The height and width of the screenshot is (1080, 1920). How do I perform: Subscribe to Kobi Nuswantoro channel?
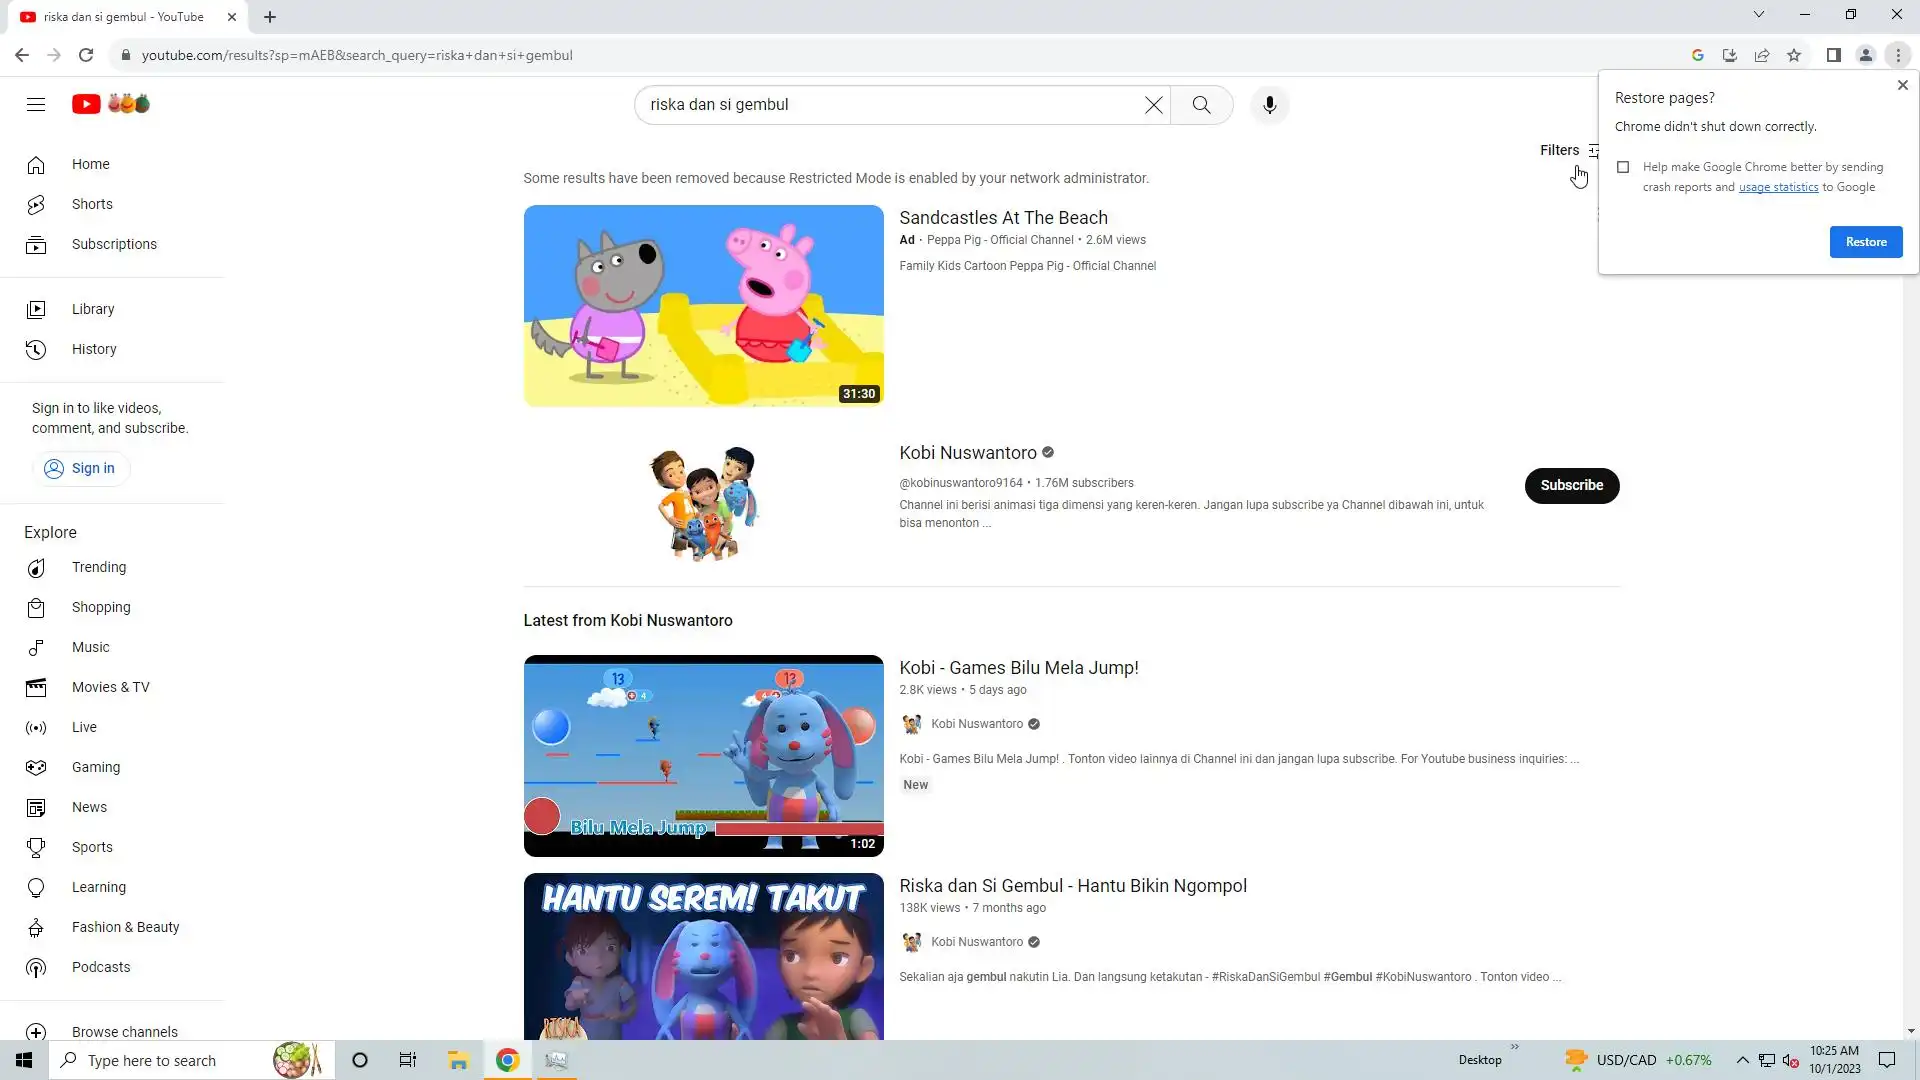pos(1571,485)
